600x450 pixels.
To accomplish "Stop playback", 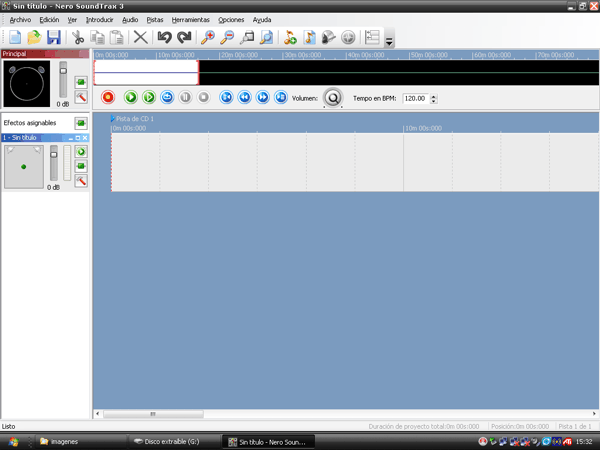I will pos(204,98).
